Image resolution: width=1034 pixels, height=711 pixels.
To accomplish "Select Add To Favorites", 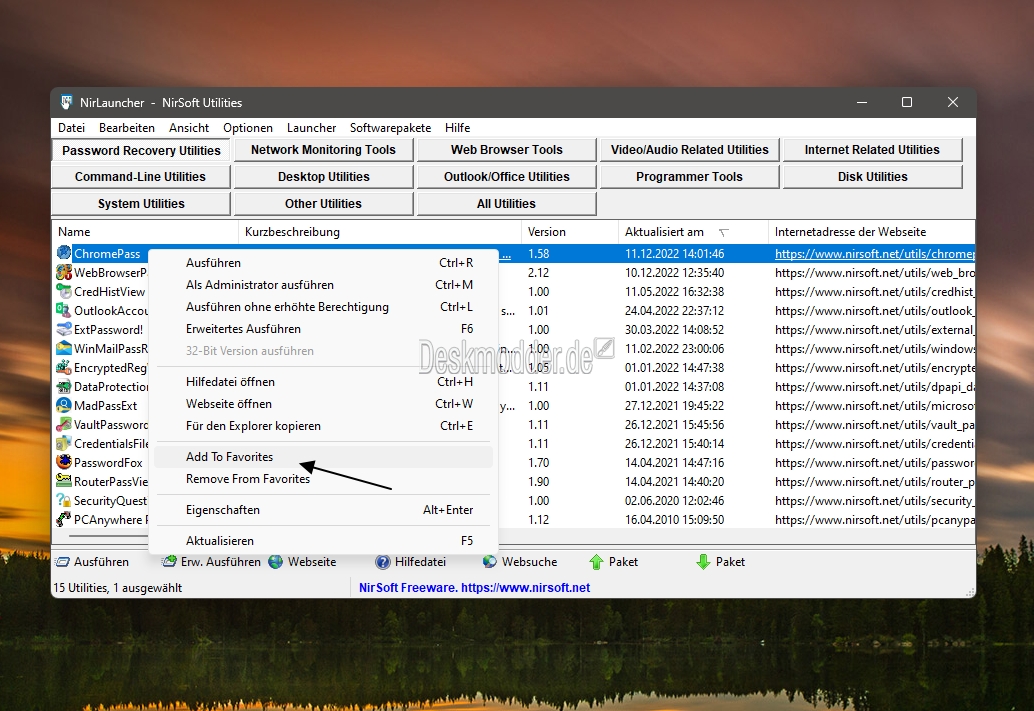I will click(x=323, y=457).
